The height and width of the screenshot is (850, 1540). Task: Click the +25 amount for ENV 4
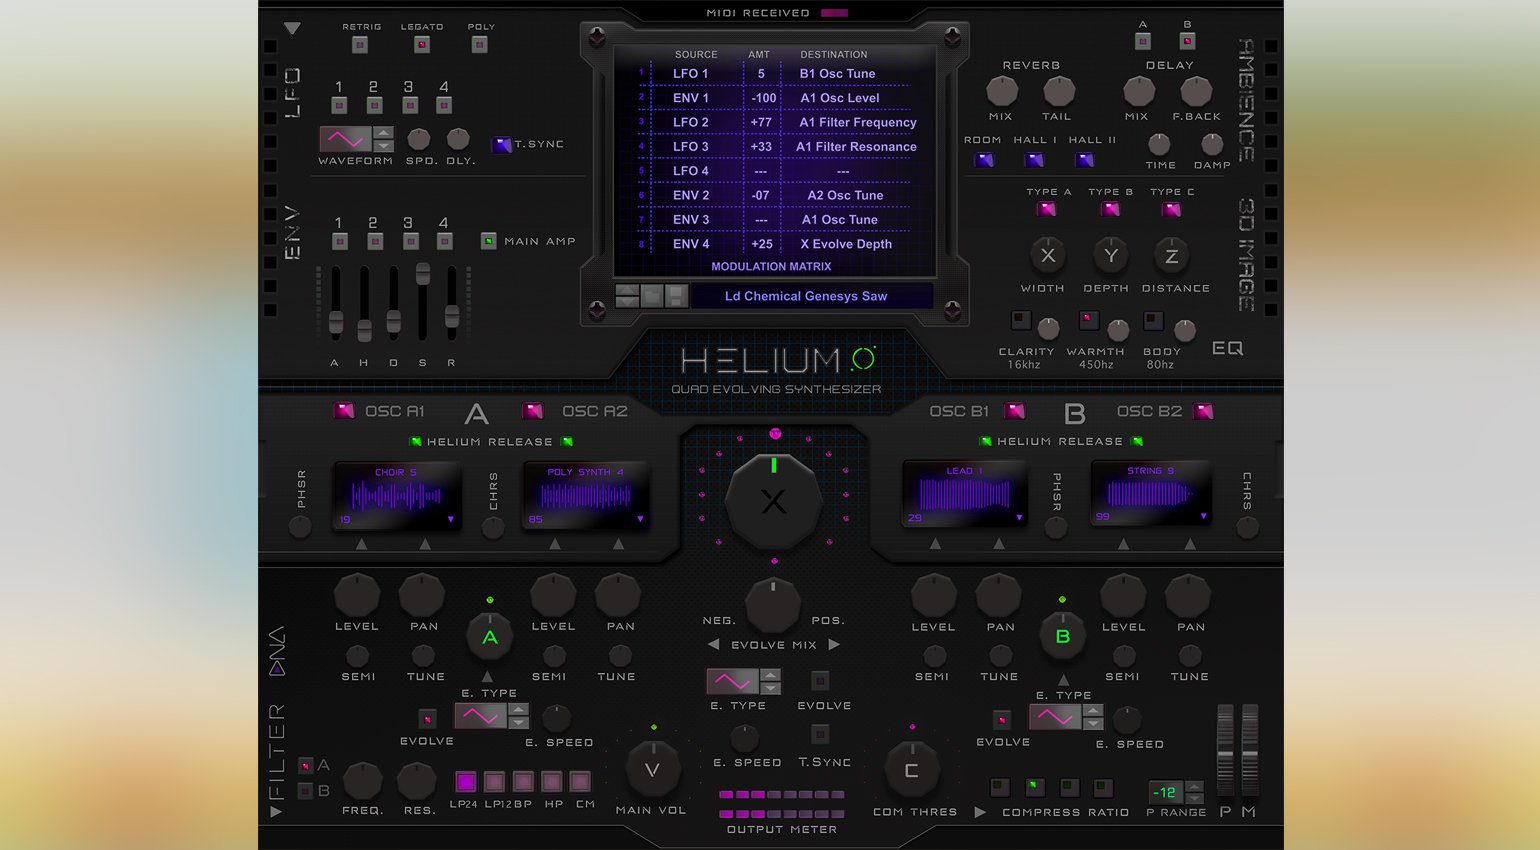point(762,244)
